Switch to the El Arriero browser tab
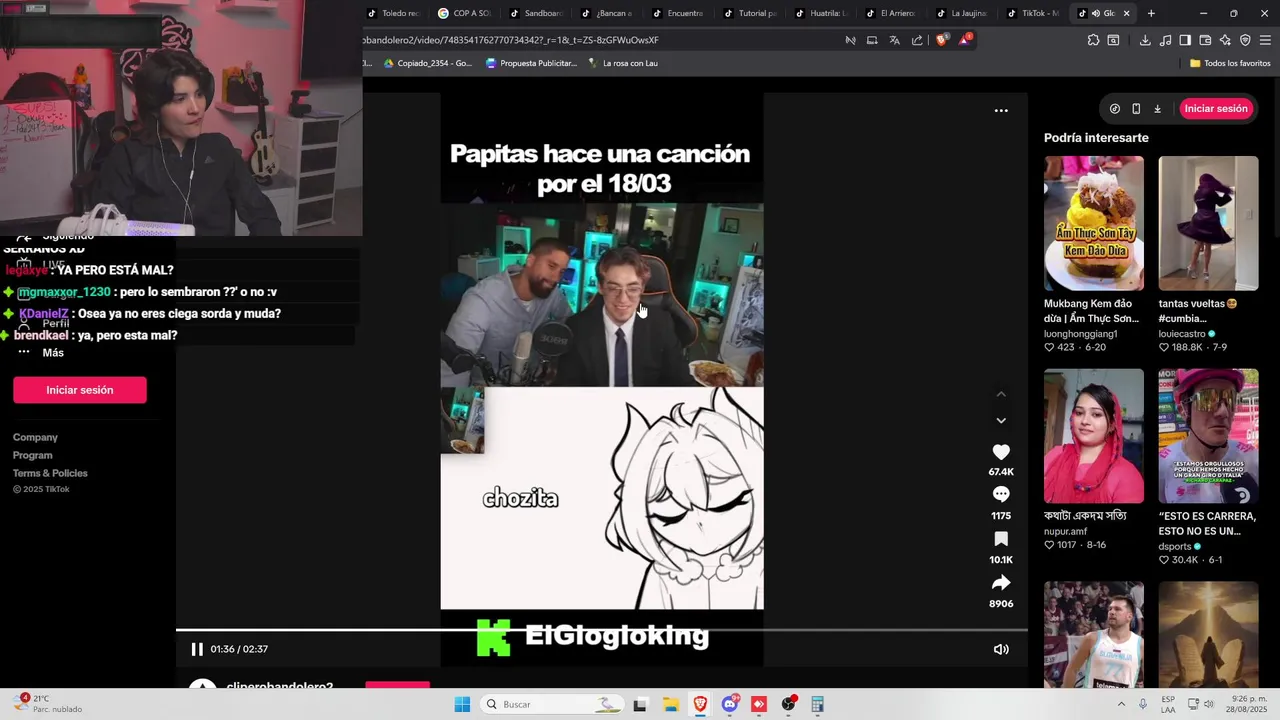 click(892, 13)
